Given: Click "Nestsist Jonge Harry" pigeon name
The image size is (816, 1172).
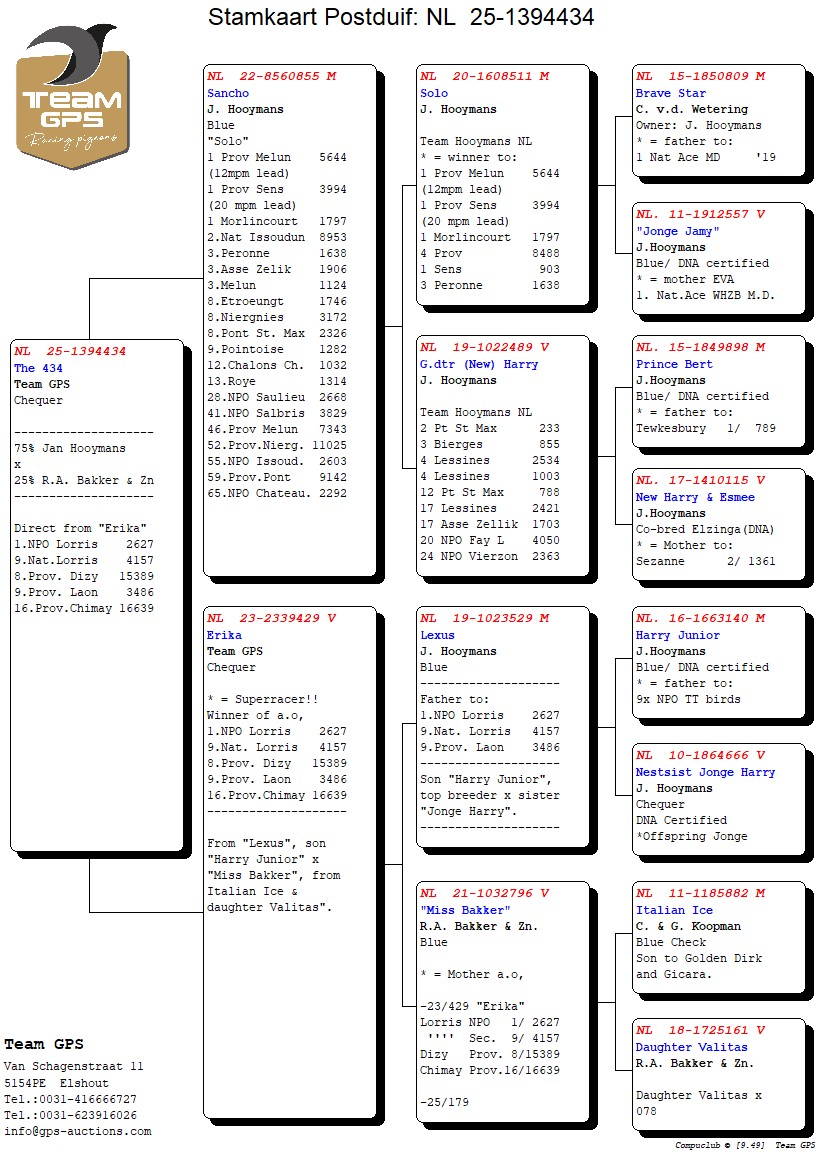Looking at the screenshot, I should (705, 772).
